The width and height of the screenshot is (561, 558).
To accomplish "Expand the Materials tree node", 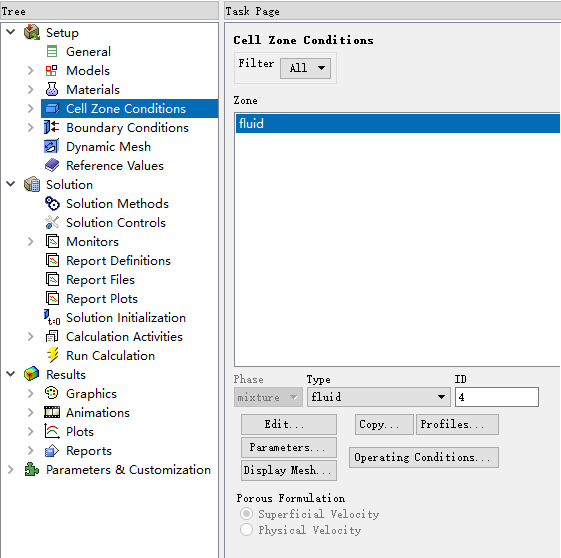I will click(31, 89).
